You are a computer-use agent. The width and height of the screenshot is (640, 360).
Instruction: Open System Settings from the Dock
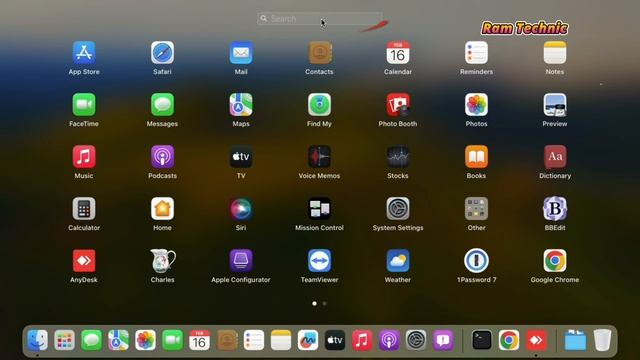(416, 340)
